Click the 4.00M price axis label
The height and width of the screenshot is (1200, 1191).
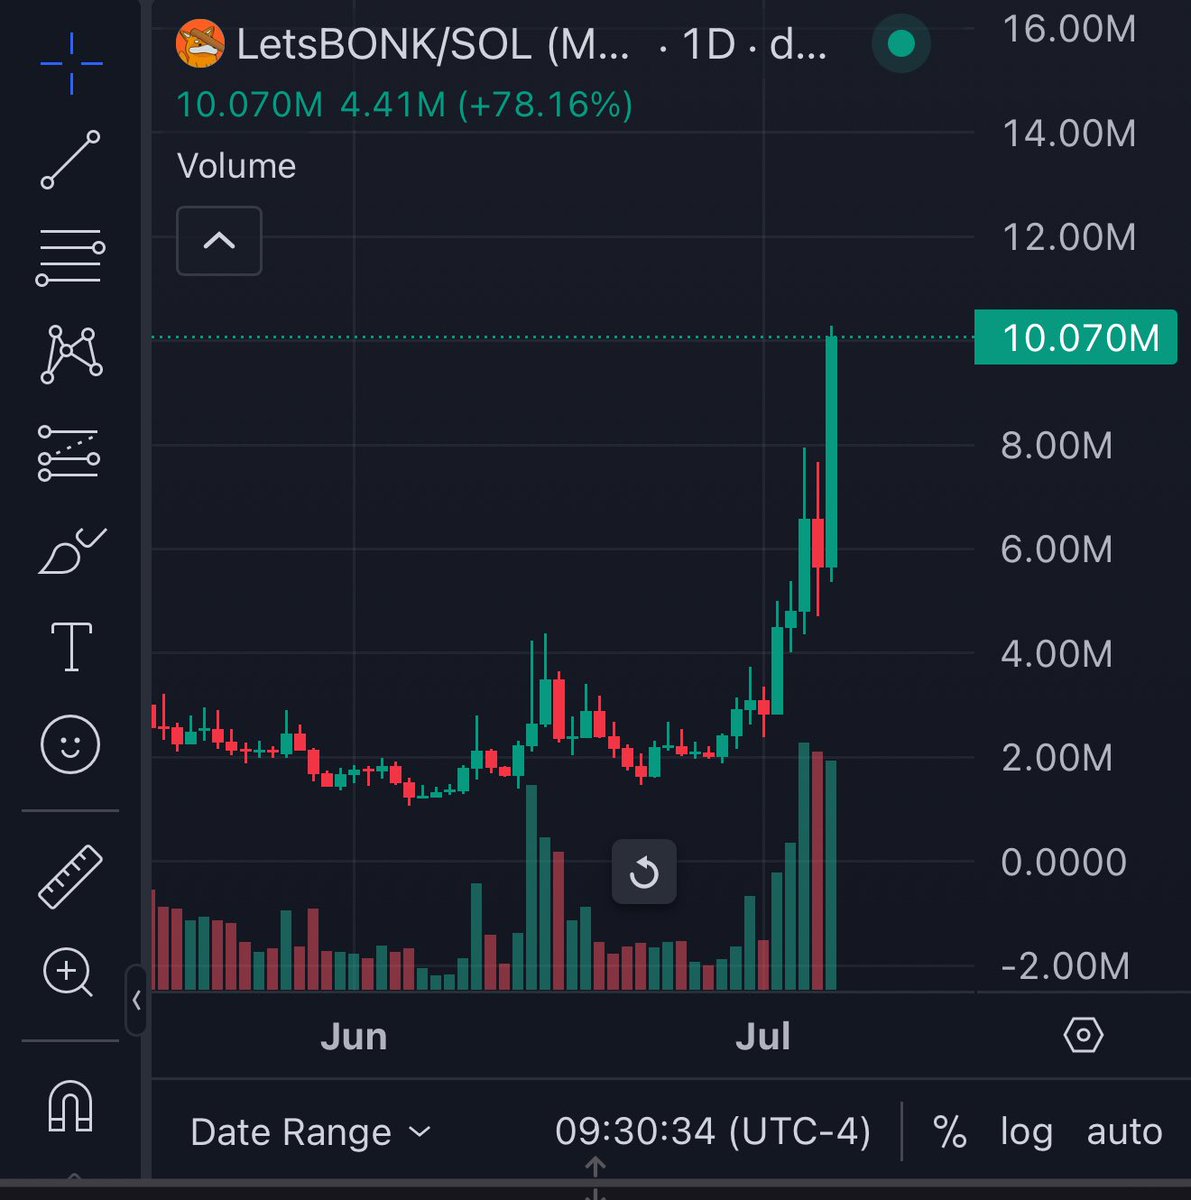point(1057,654)
